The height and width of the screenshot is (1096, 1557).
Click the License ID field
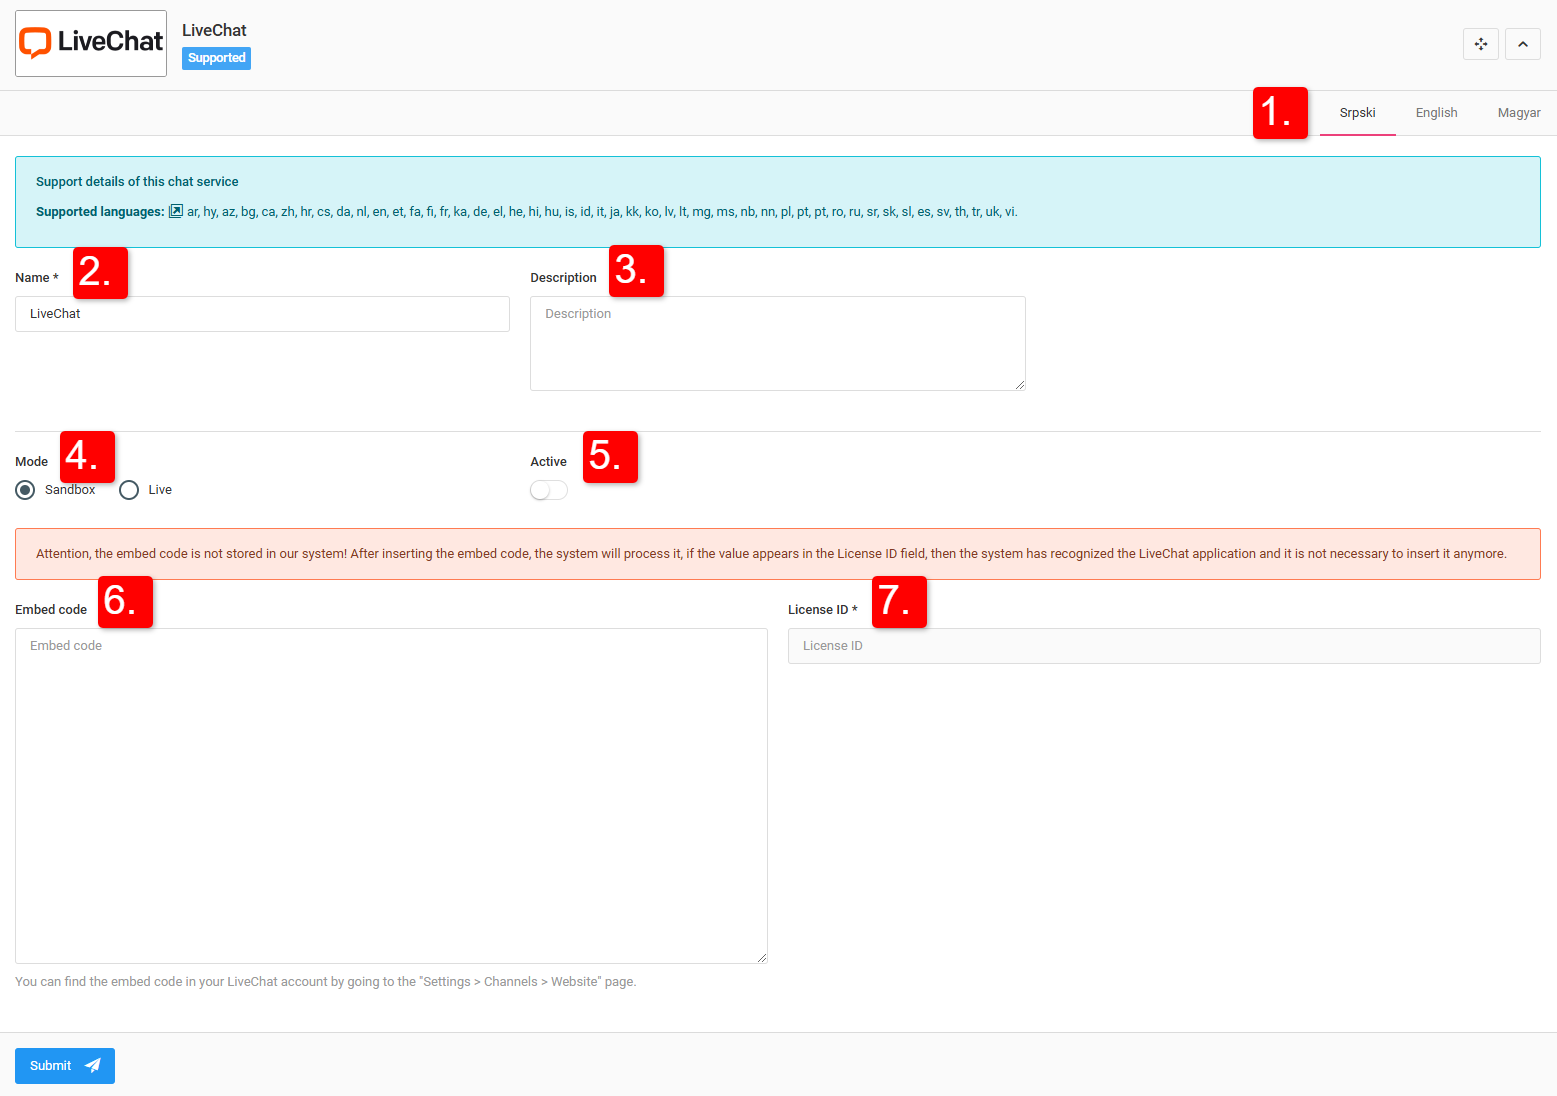[1163, 646]
